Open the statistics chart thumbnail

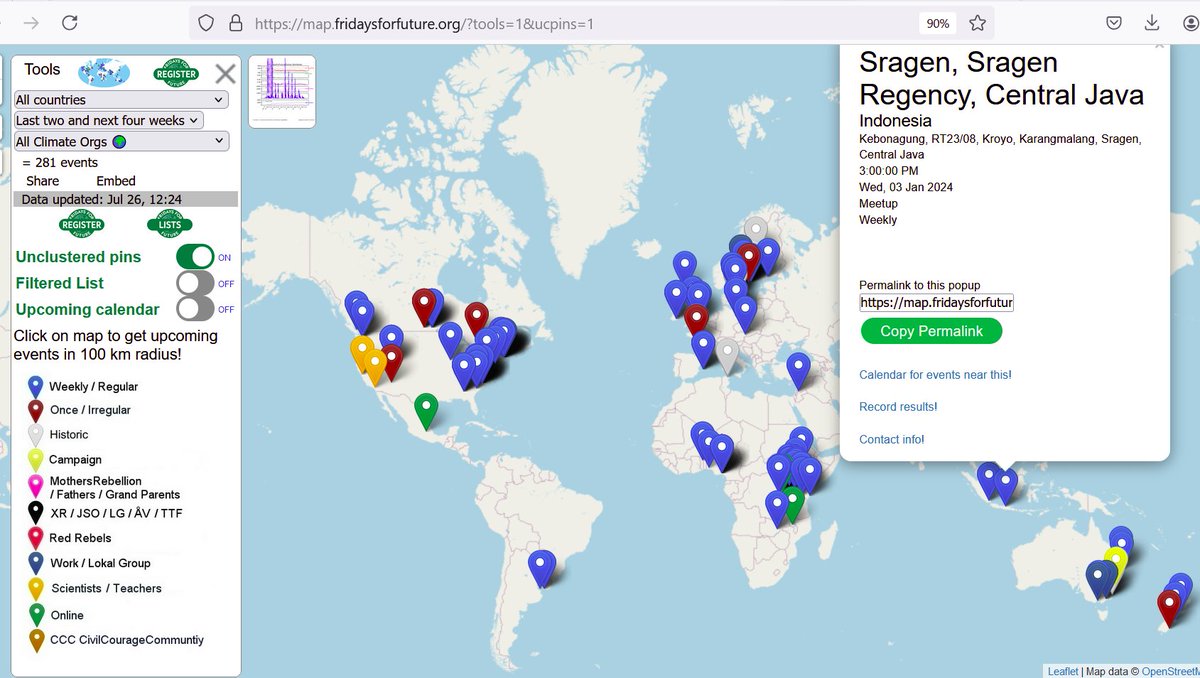coord(282,91)
